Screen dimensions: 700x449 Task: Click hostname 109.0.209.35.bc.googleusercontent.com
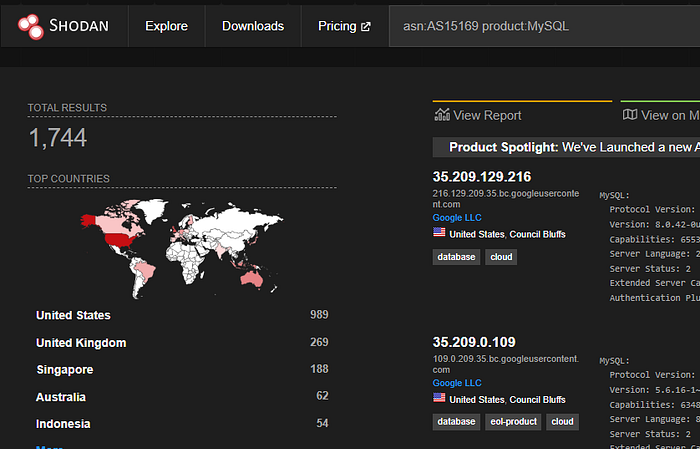tap(505, 364)
